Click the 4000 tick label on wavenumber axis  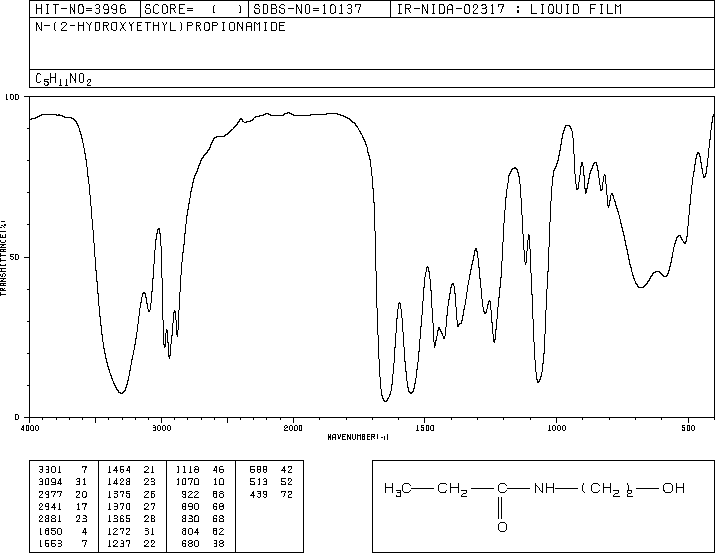pos(30,428)
